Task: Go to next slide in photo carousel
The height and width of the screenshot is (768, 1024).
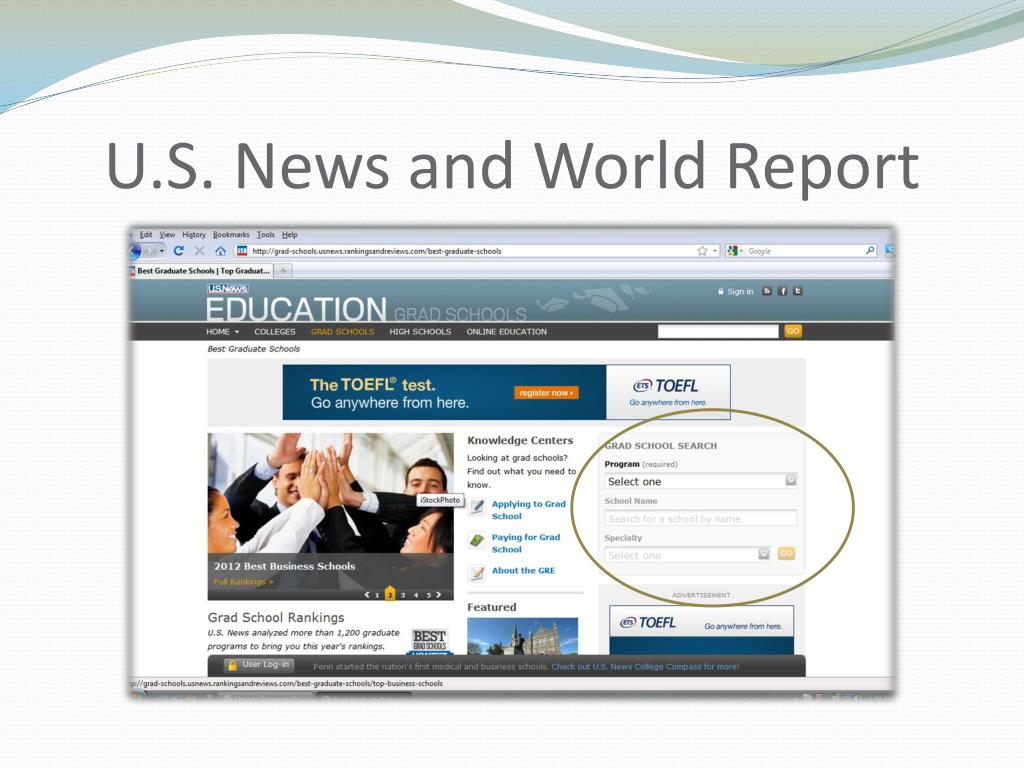Action: coord(438,594)
